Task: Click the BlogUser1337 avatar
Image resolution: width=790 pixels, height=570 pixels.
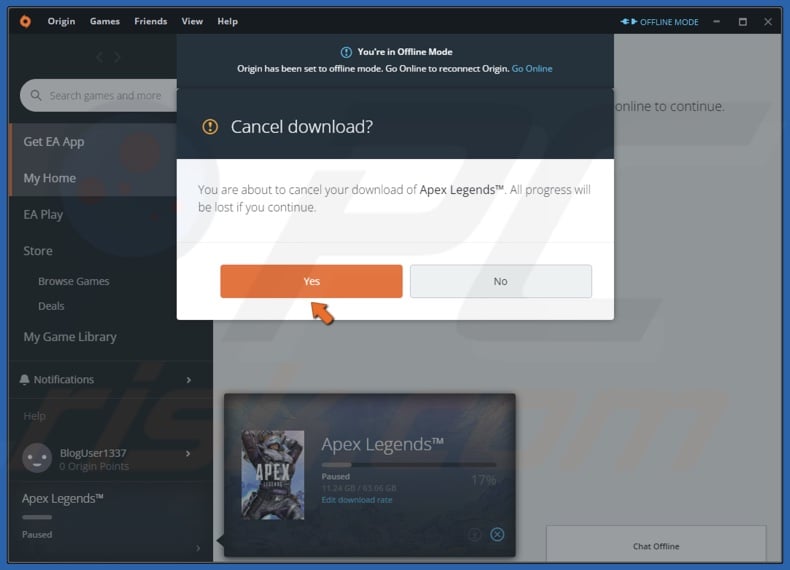Action: coord(37,458)
